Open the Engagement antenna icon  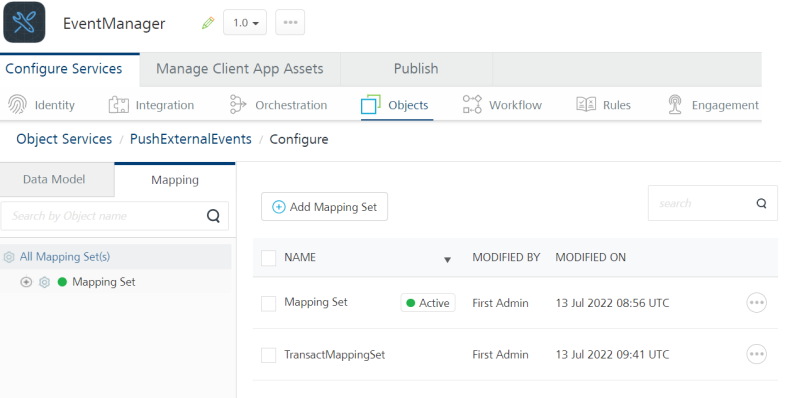[675, 105]
